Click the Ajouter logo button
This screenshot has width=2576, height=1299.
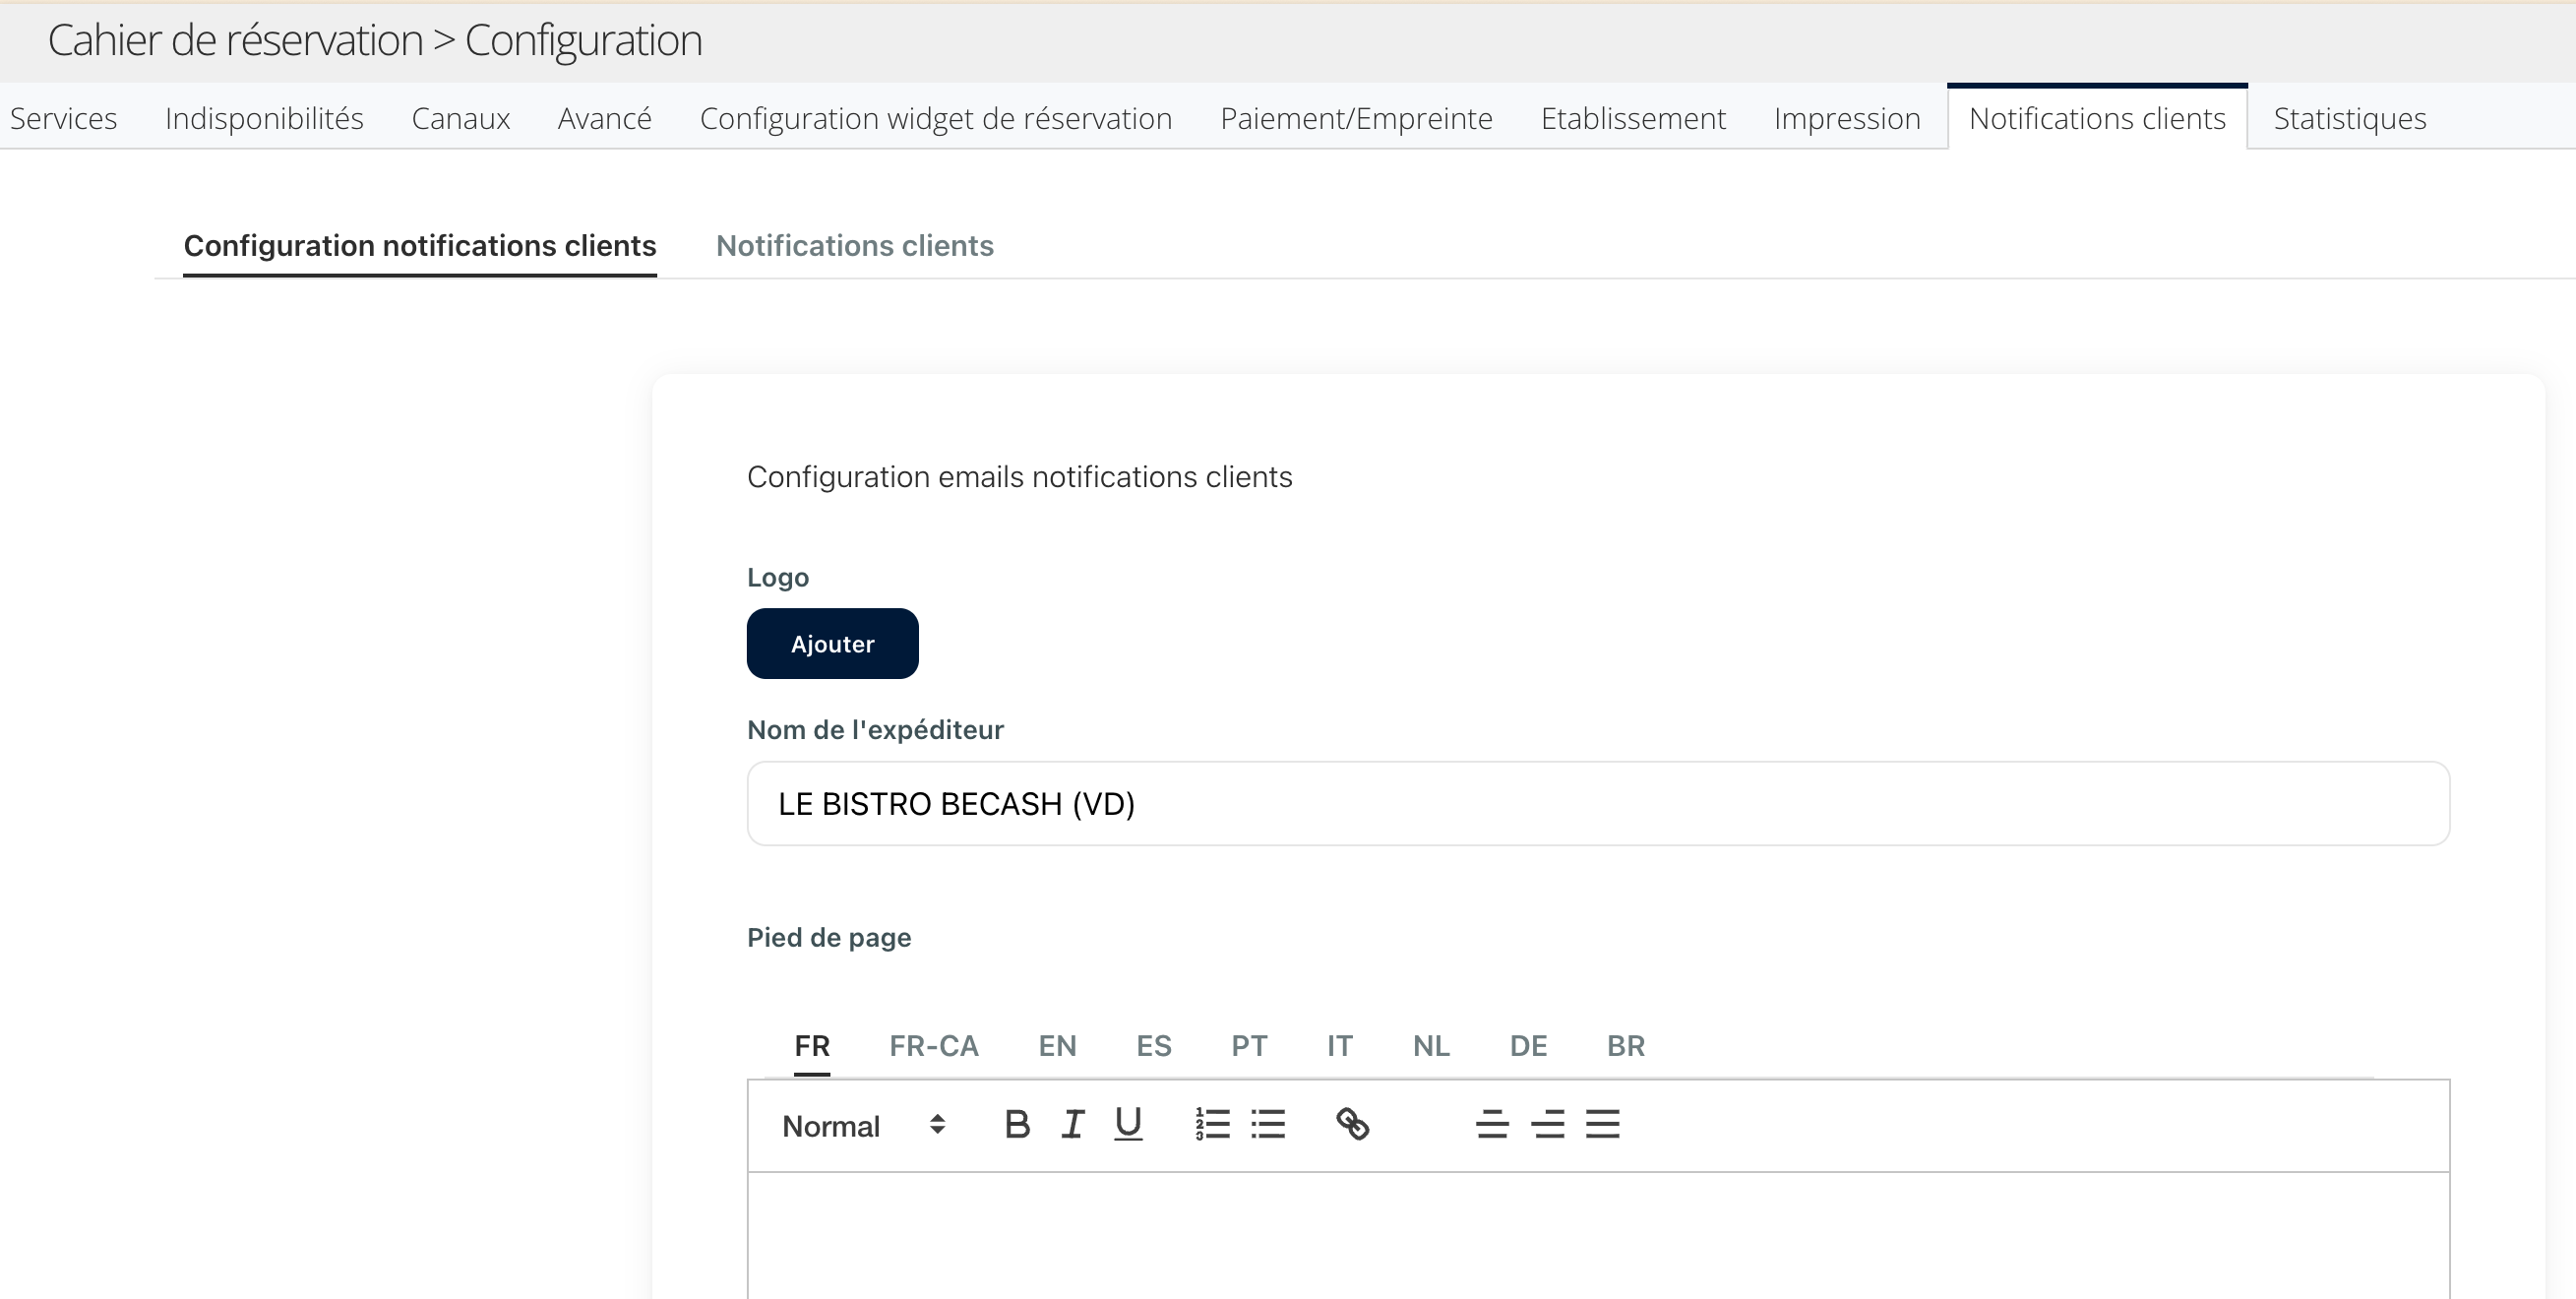[832, 644]
